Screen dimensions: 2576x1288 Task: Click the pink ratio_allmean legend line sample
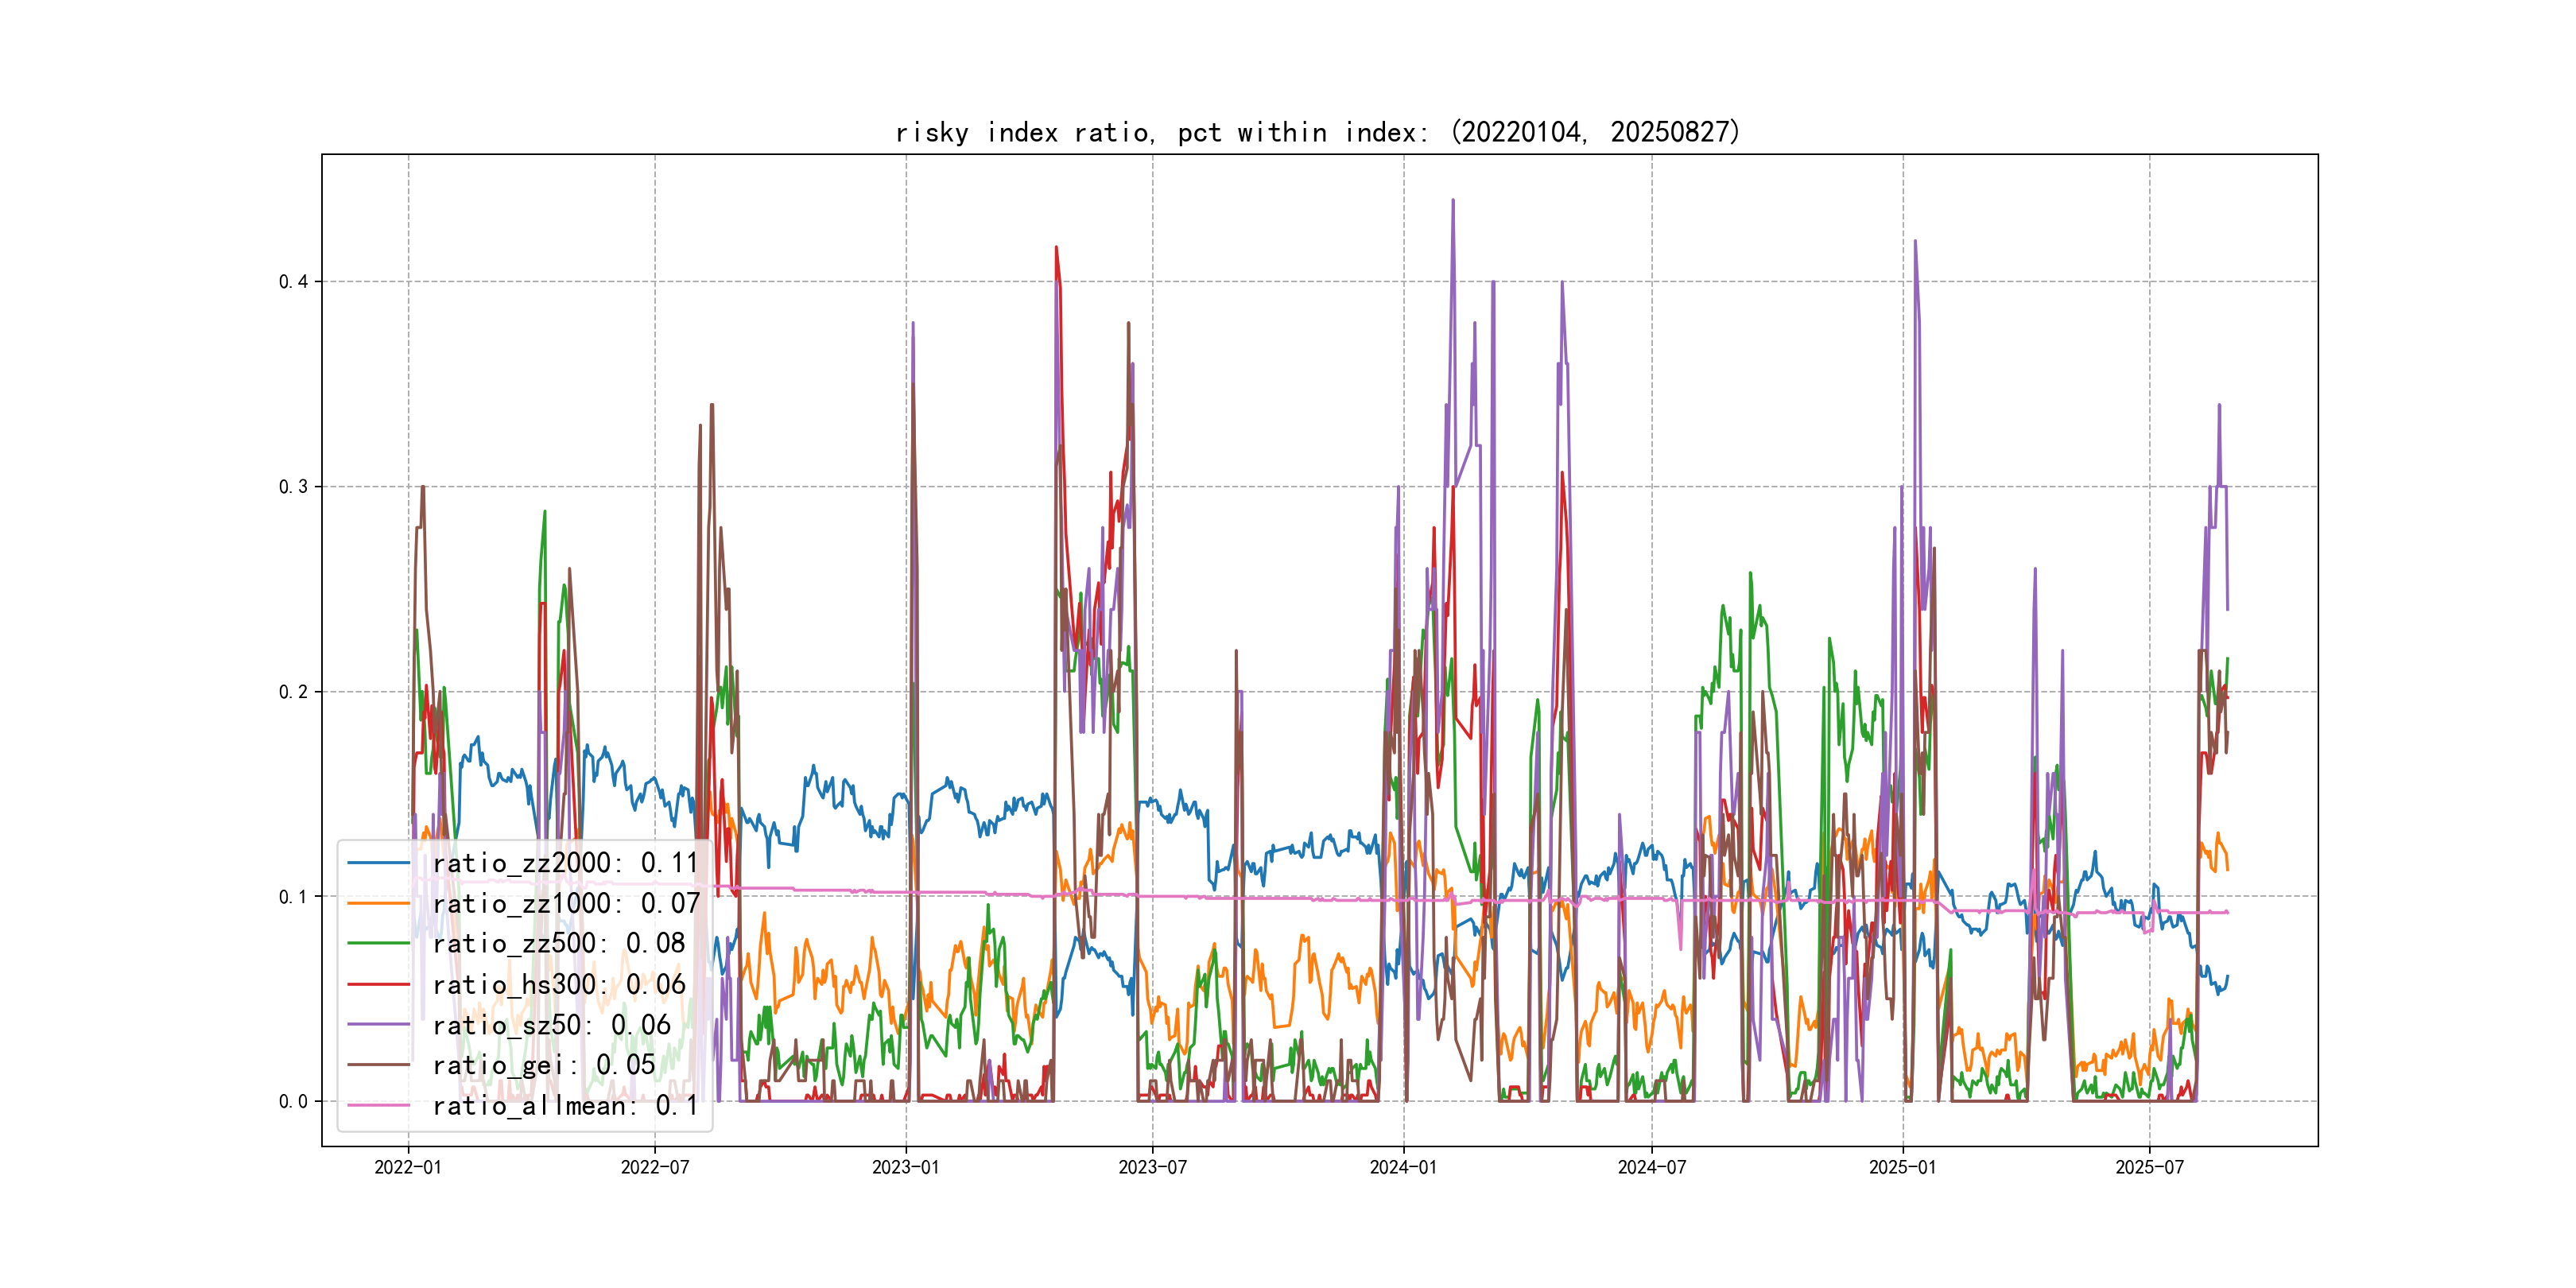378,1105
